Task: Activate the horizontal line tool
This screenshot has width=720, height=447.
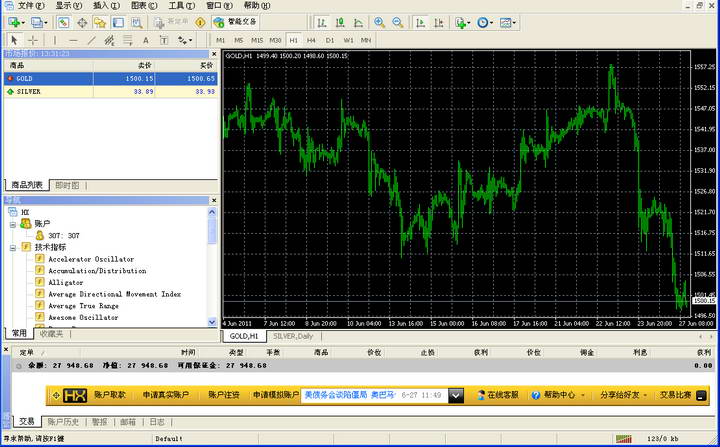Action: click(x=73, y=40)
